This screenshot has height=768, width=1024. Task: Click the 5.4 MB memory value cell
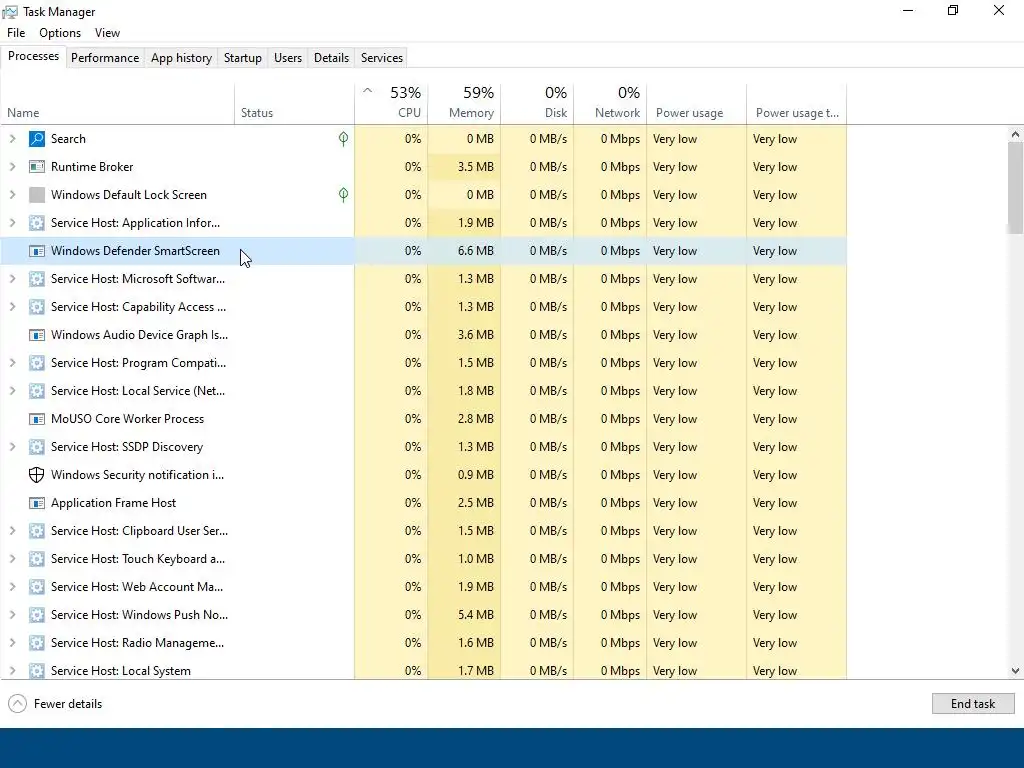pyautogui.click(x=464, y=615)
